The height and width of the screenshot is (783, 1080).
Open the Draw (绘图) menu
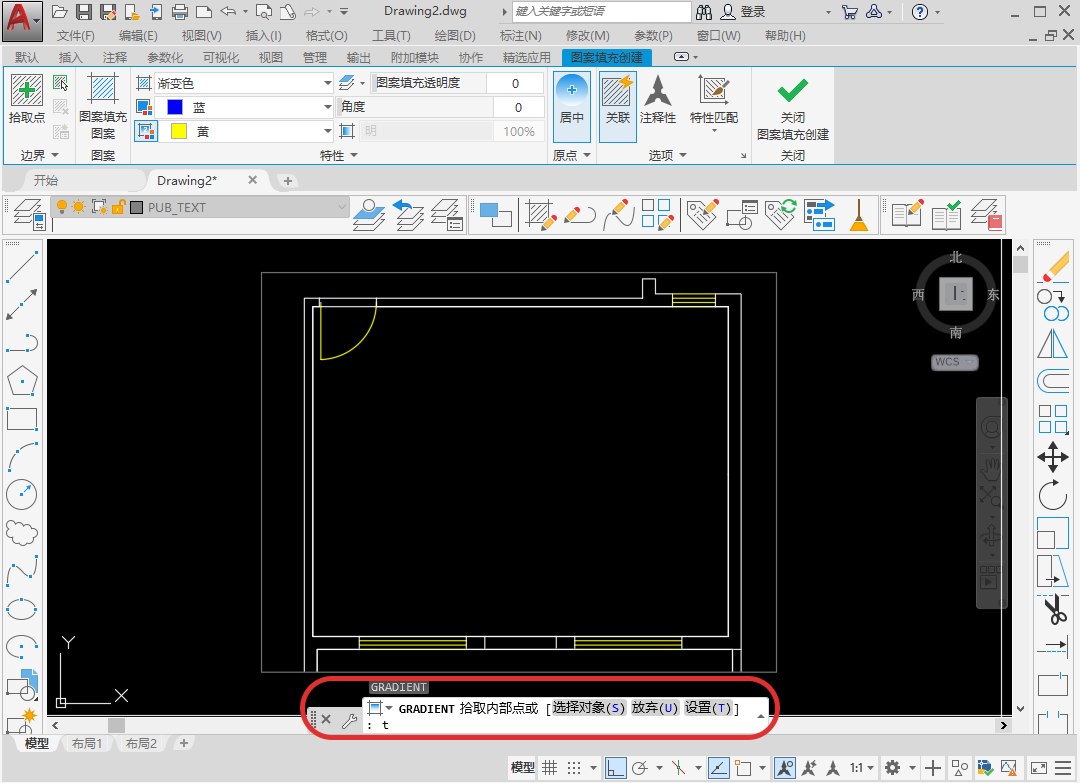(x=455, y=36)
